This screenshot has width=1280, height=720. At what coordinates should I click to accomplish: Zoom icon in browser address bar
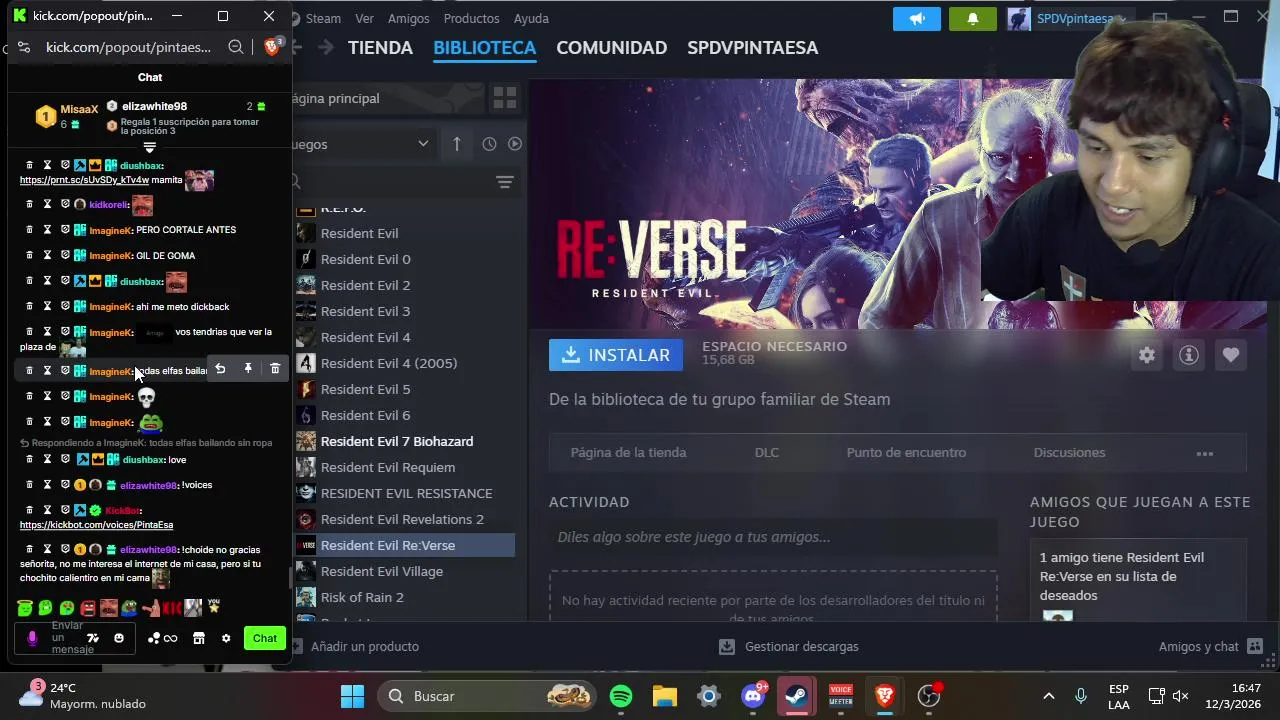(236, 47)
